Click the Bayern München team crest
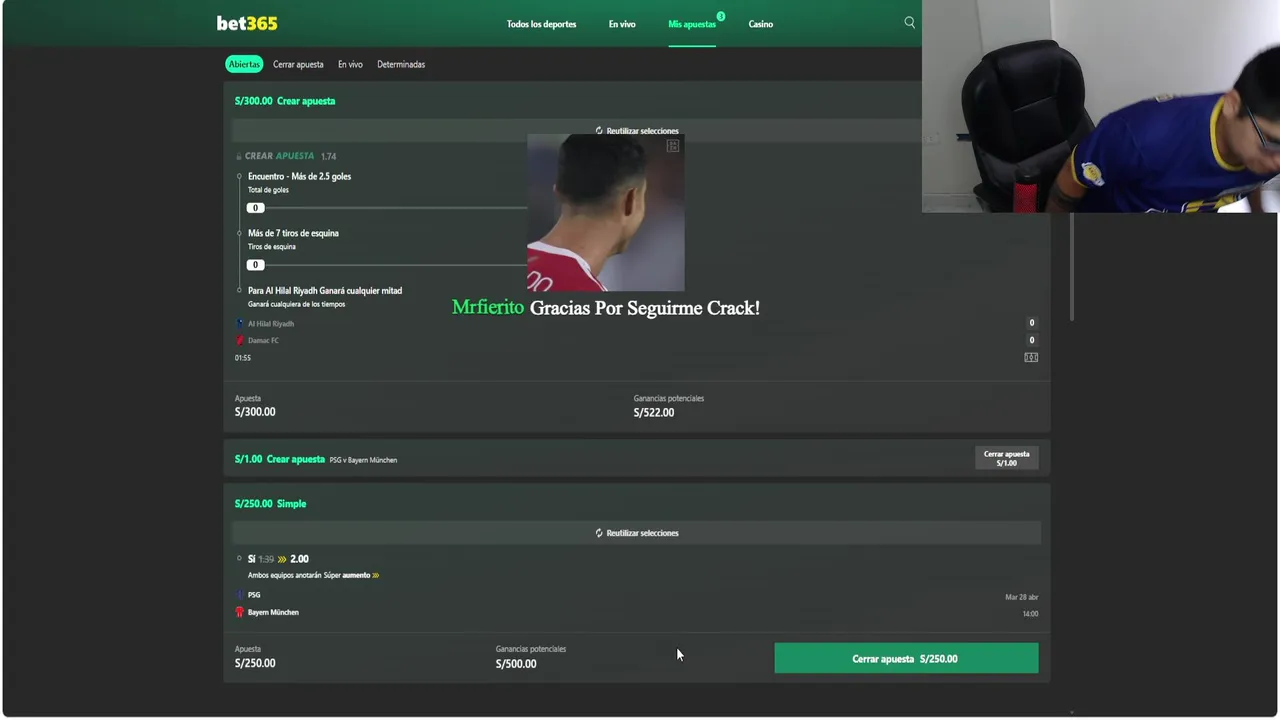Viewport: 1280px width, 720px height. pyautogui.click(x=240, y=612)
